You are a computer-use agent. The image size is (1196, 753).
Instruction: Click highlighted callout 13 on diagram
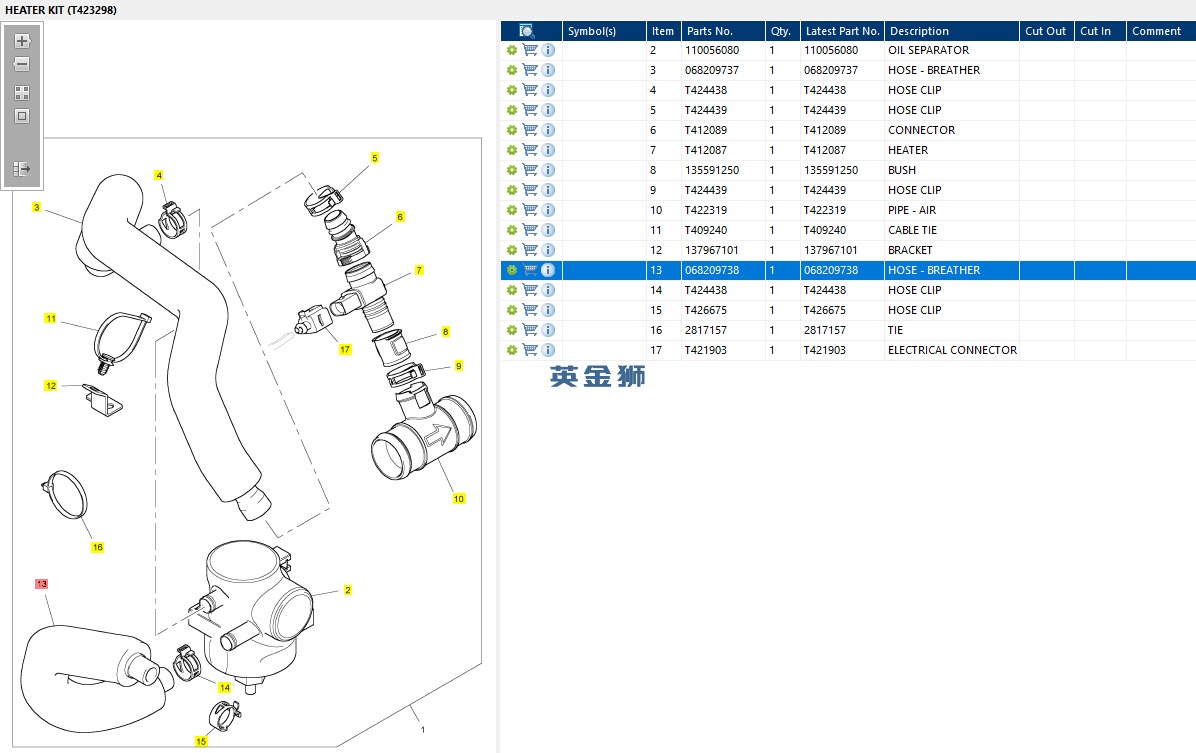[x=41, y=583]
